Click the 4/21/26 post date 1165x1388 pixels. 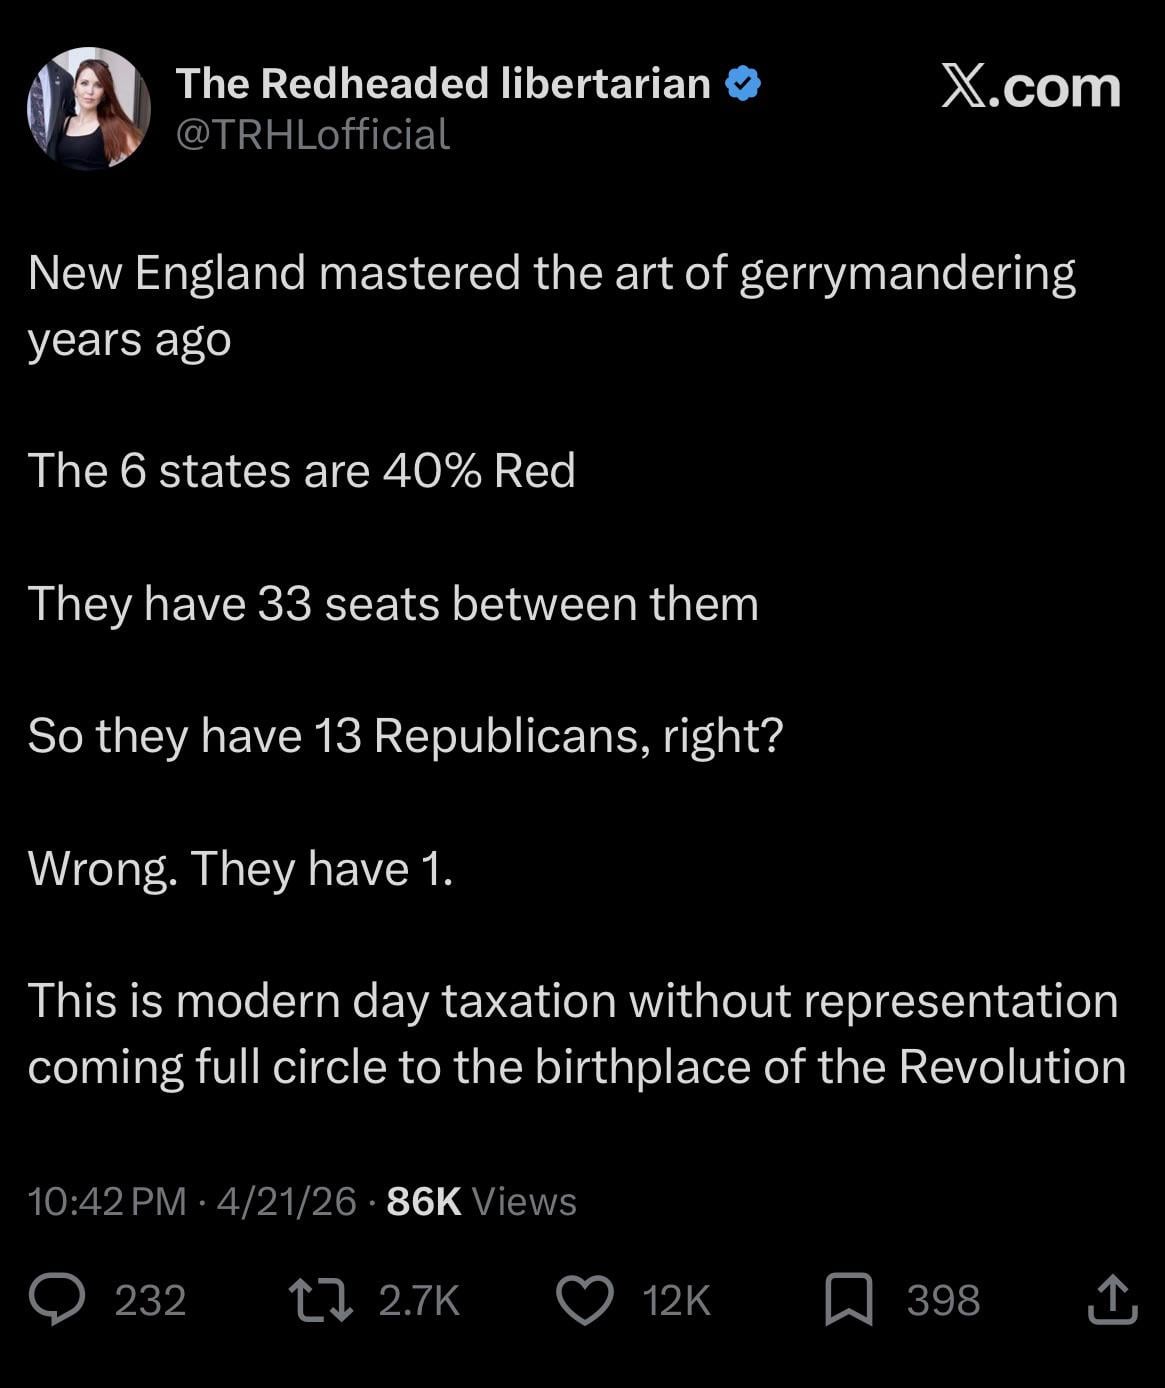coord(286,1201)
